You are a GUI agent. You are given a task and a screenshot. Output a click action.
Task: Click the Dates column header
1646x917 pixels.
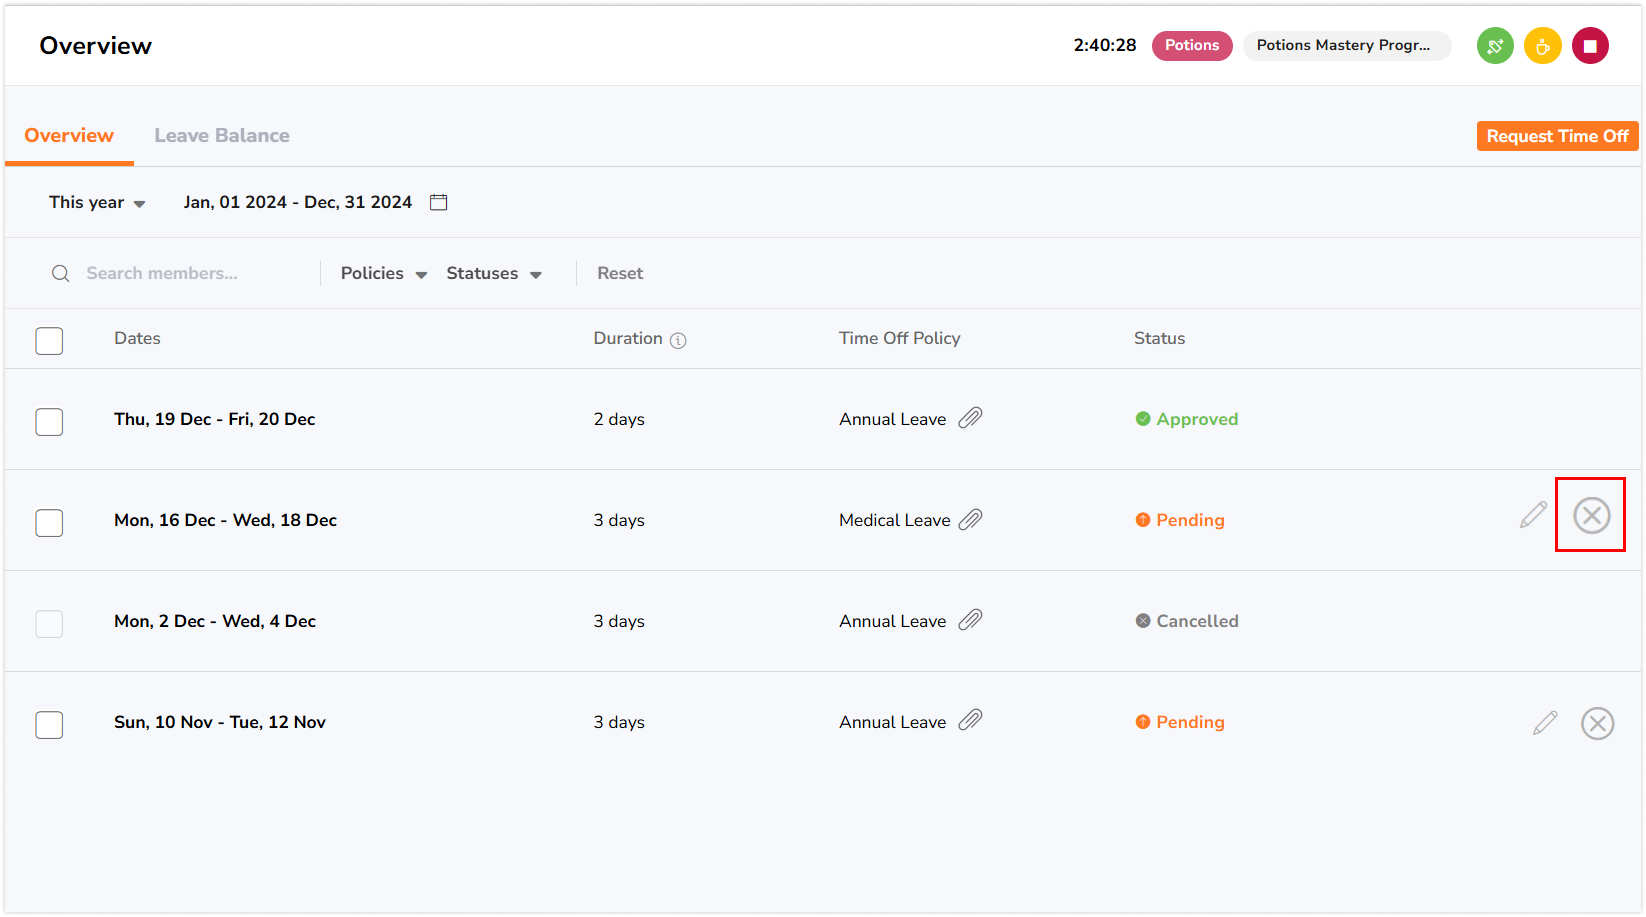pyautogui.click(x=137, y=338)
